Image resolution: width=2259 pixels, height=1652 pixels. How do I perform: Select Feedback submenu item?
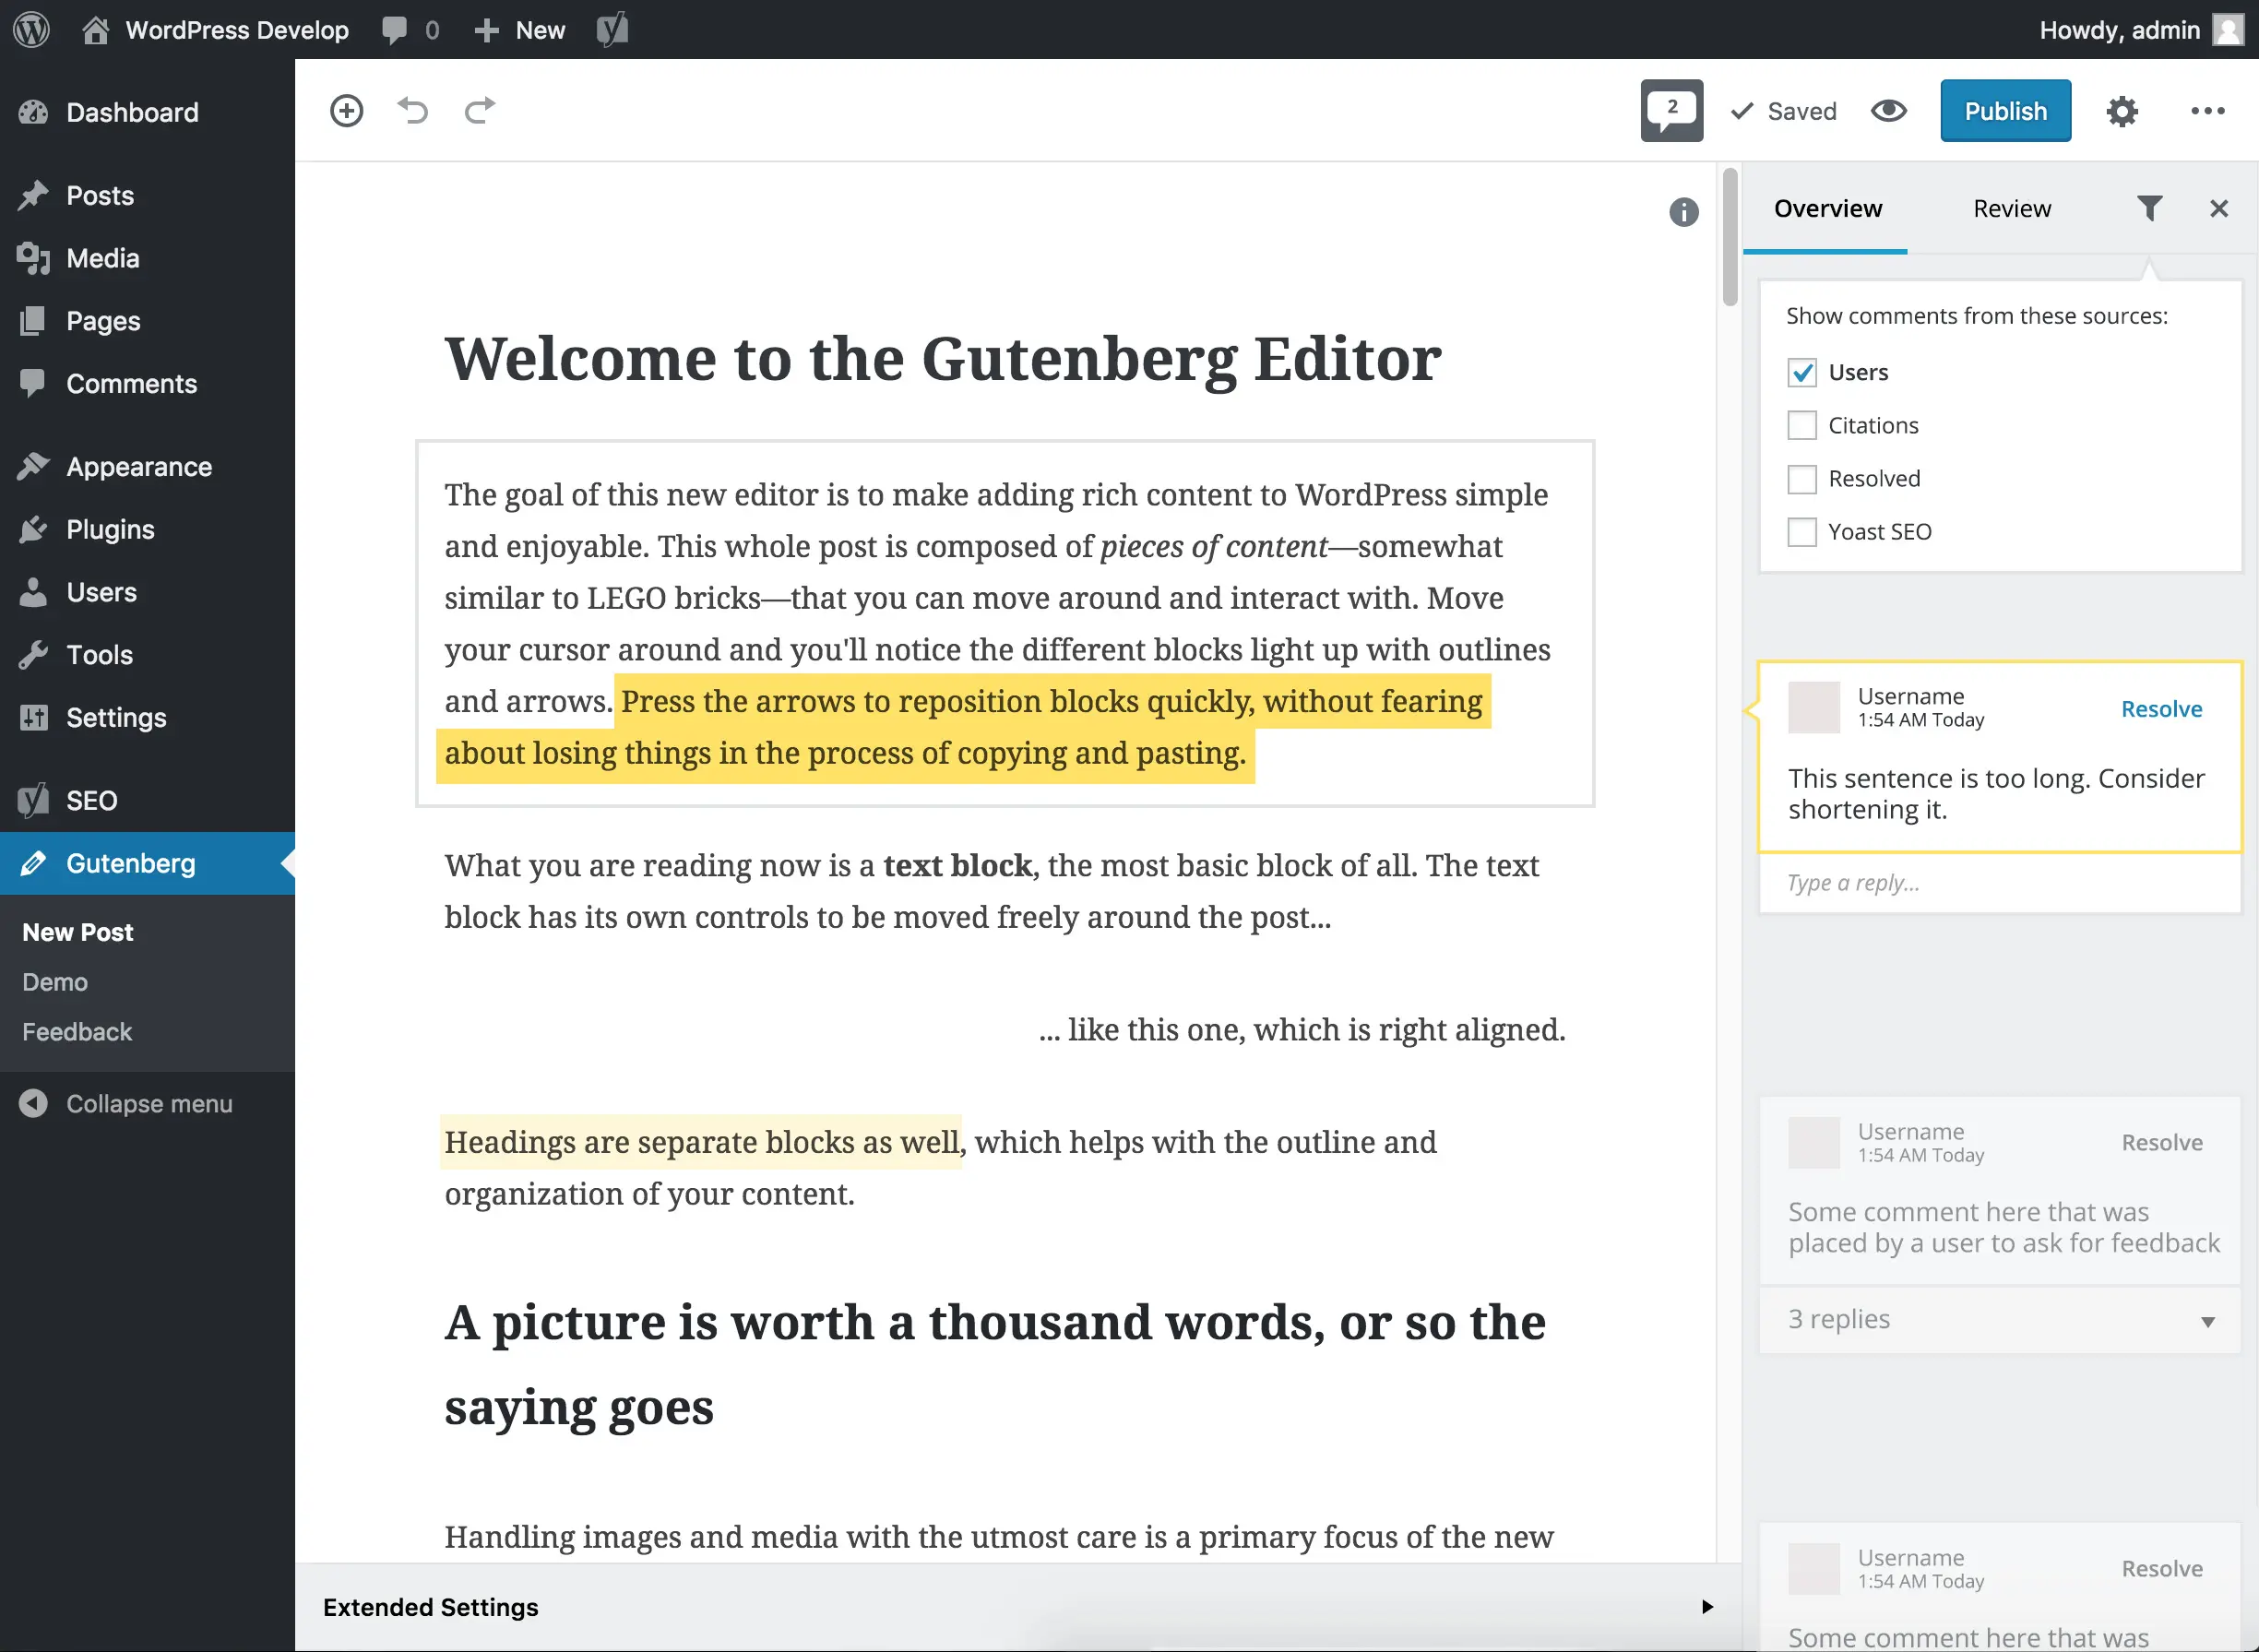[77, 1032]
